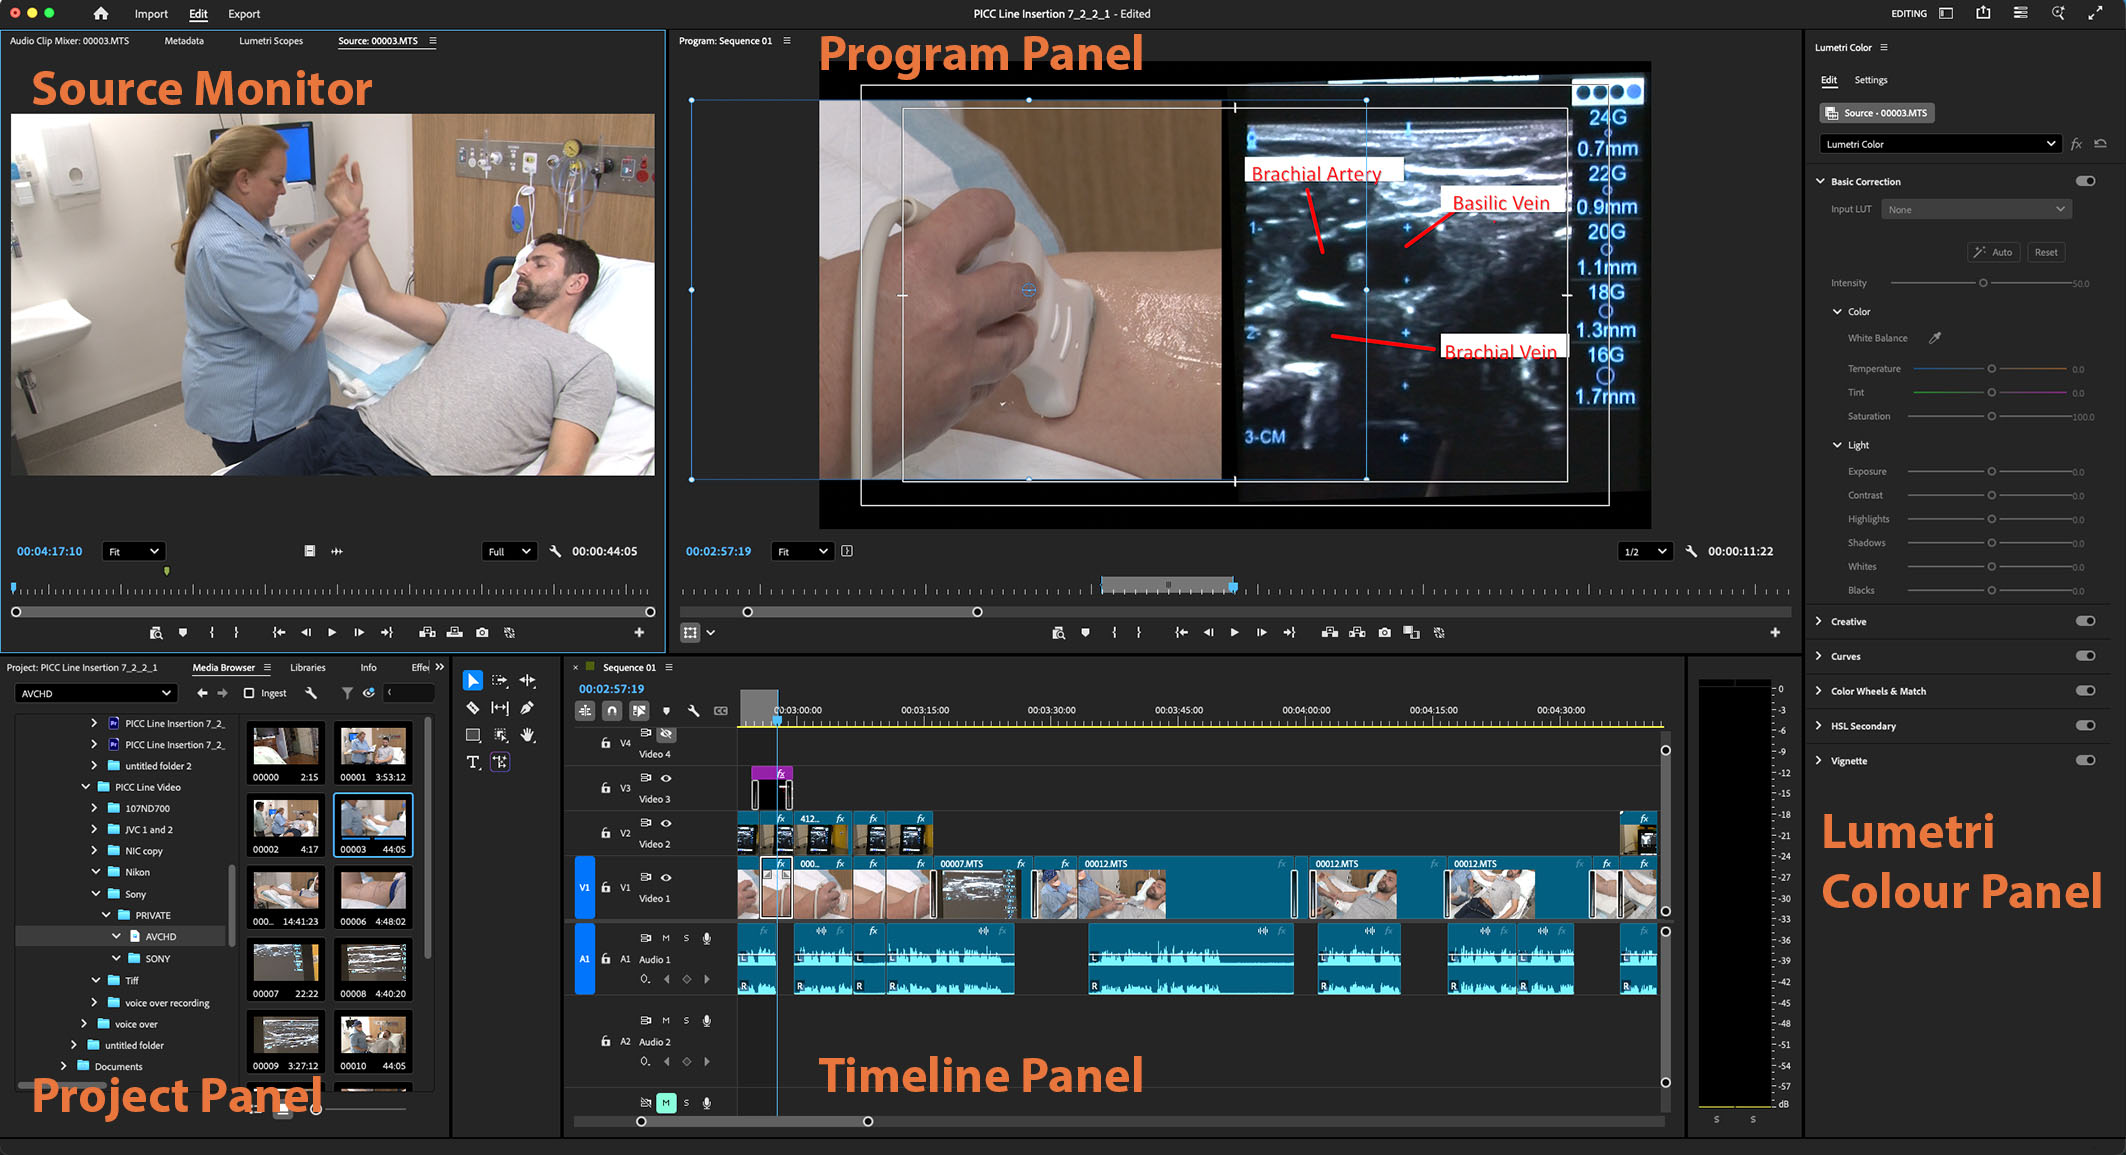
Task: Mute the Audio 1 track
Action: coord(666,938)
